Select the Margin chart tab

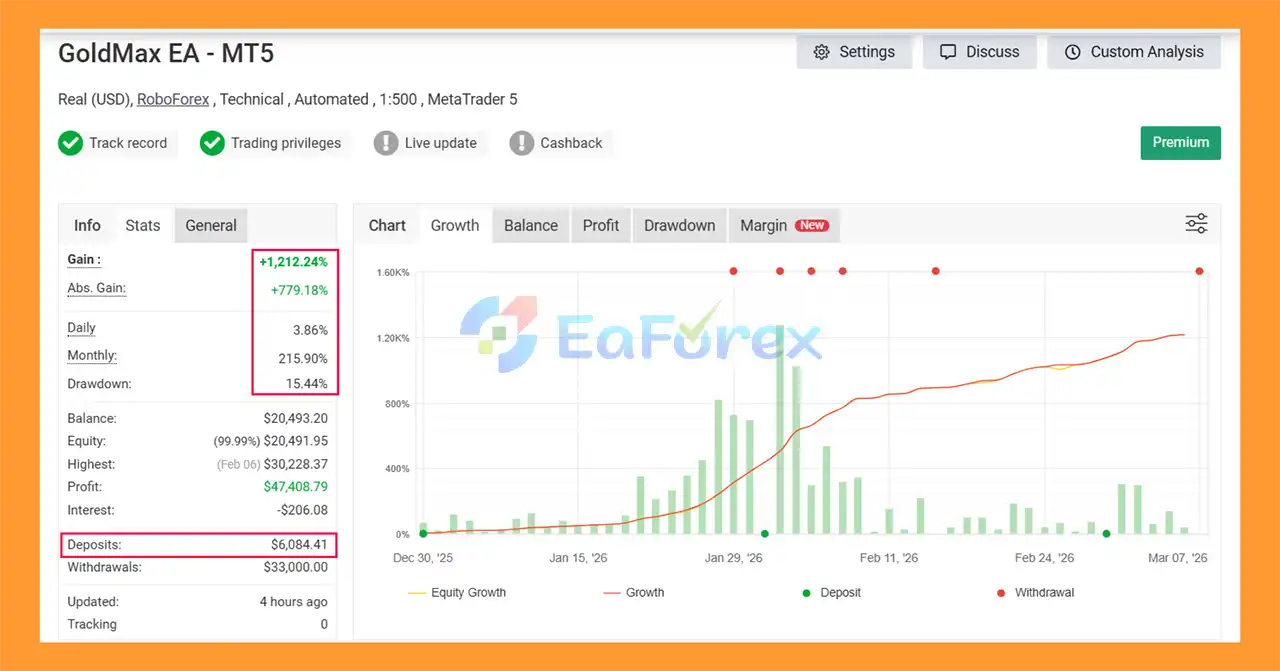click(782, 226)
